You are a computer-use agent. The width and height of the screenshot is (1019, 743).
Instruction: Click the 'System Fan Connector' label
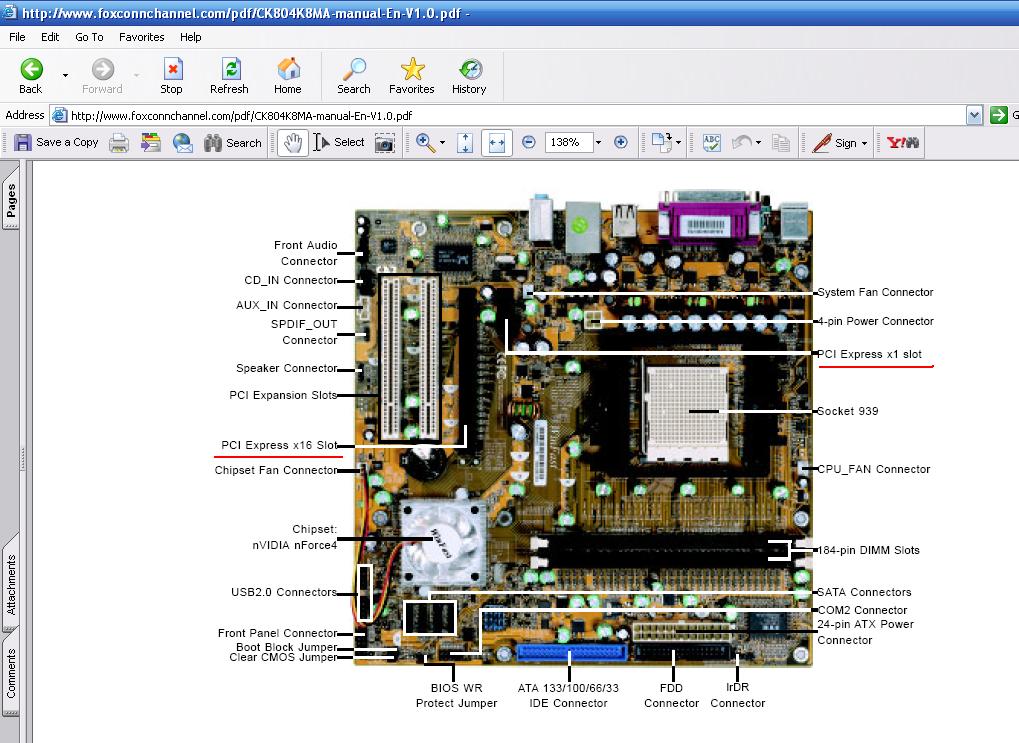pyautogui.click(x=875, y=293)
